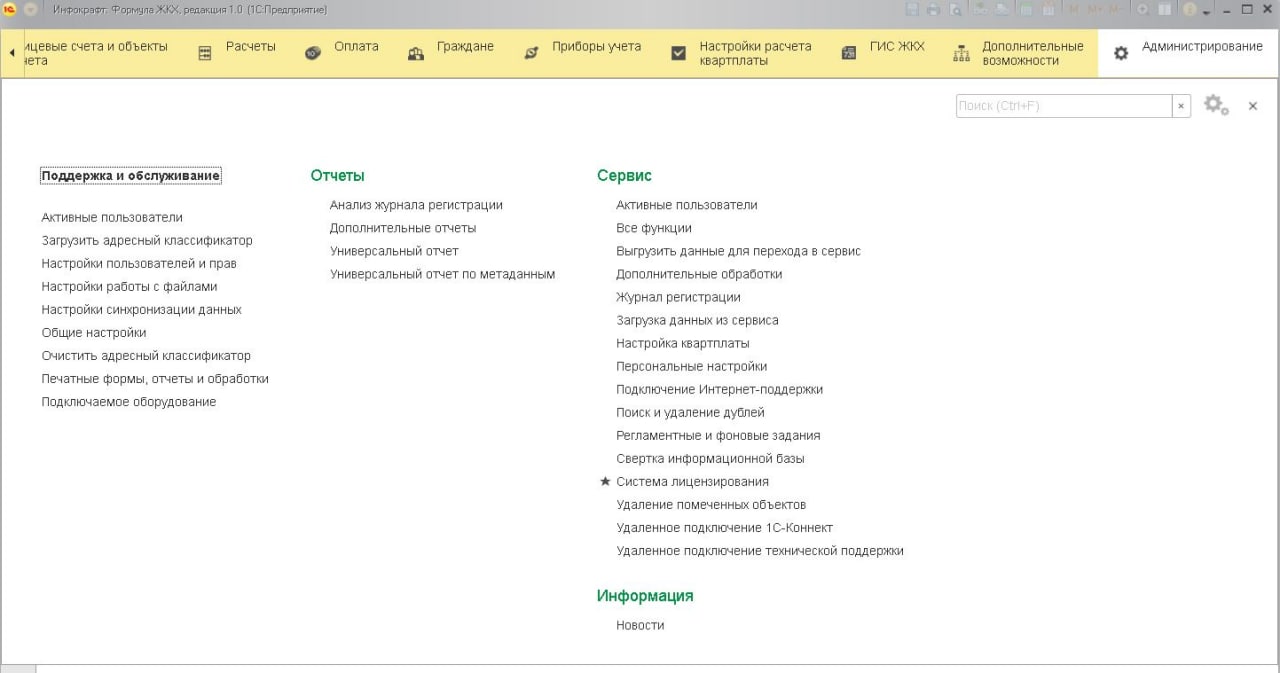
Task: Open Свертка информационной базы
Action: tap(710, 458)
